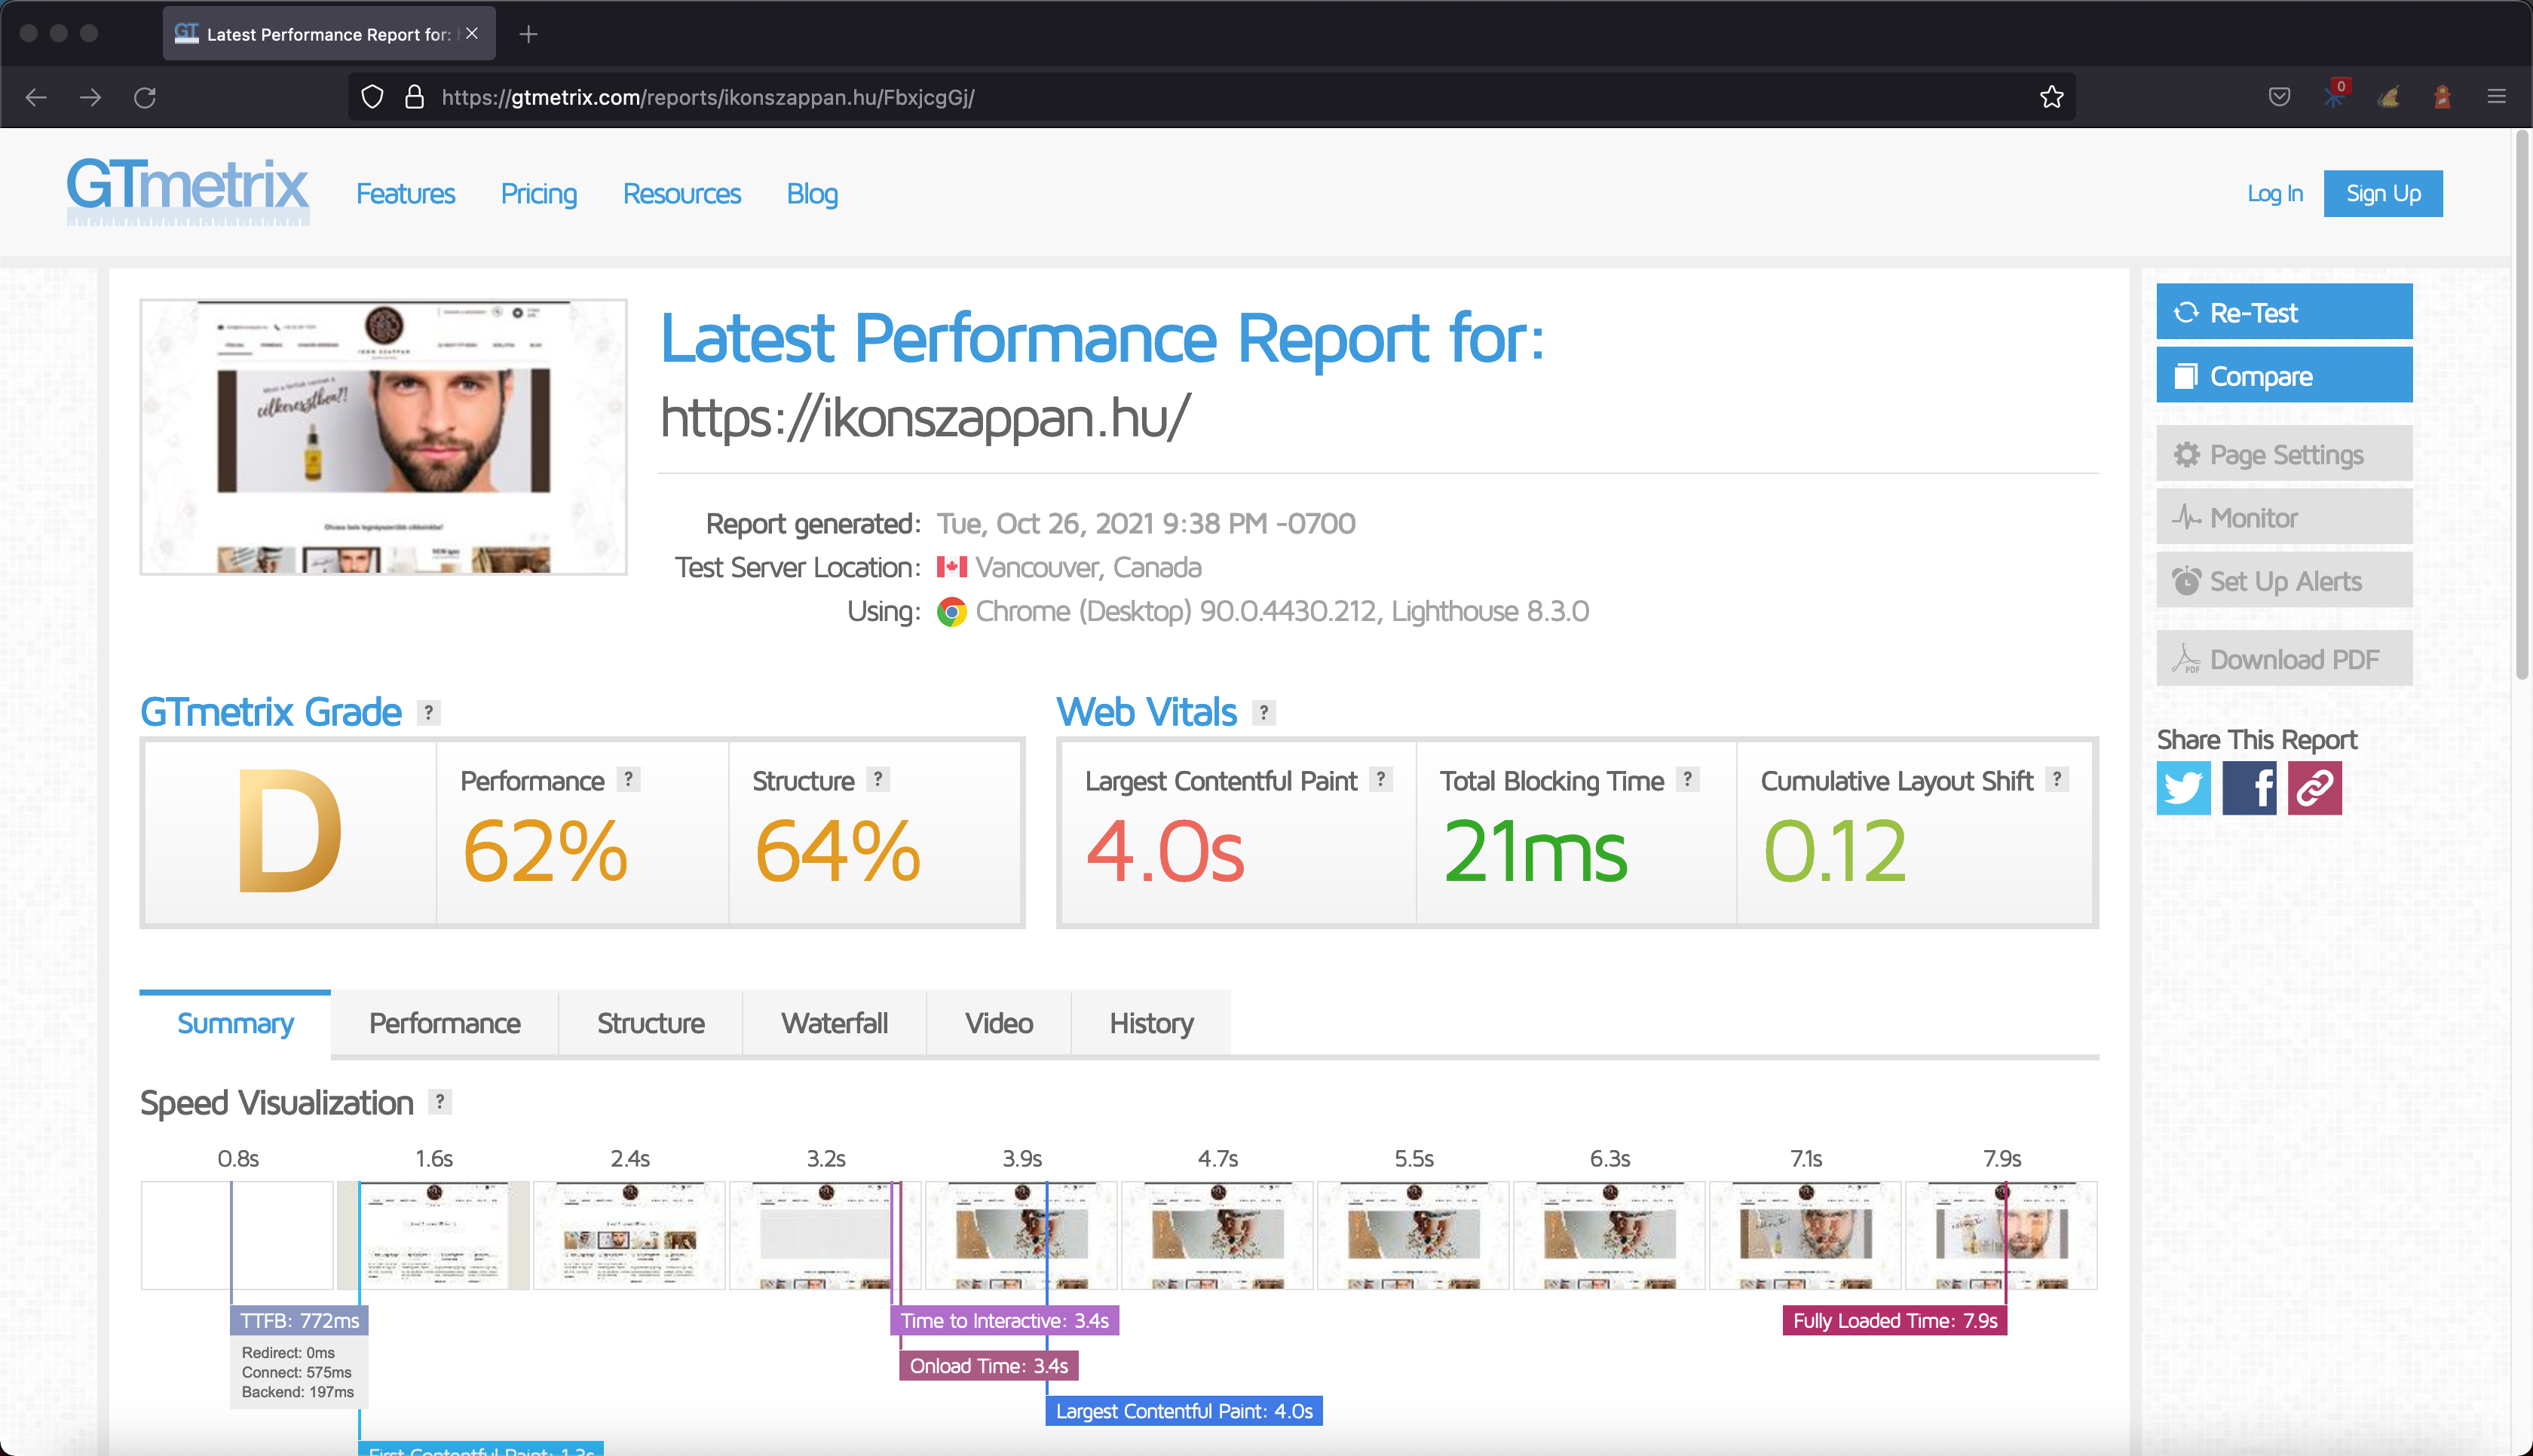Click help icon next to GTmetrix Grade

[x=429, y=712]
